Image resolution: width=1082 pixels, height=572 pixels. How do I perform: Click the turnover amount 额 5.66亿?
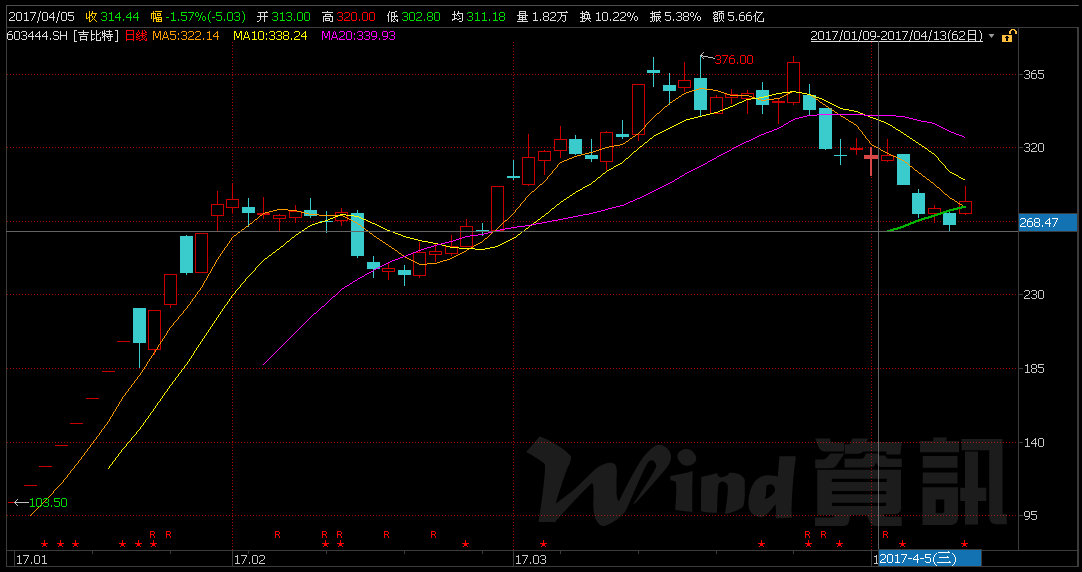[738, 17]
